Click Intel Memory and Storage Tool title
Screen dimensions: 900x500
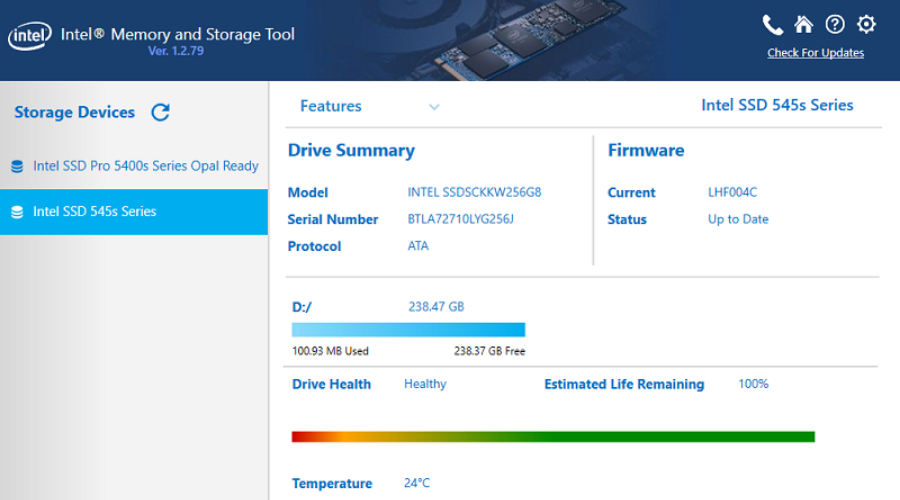tap(177, 34)
